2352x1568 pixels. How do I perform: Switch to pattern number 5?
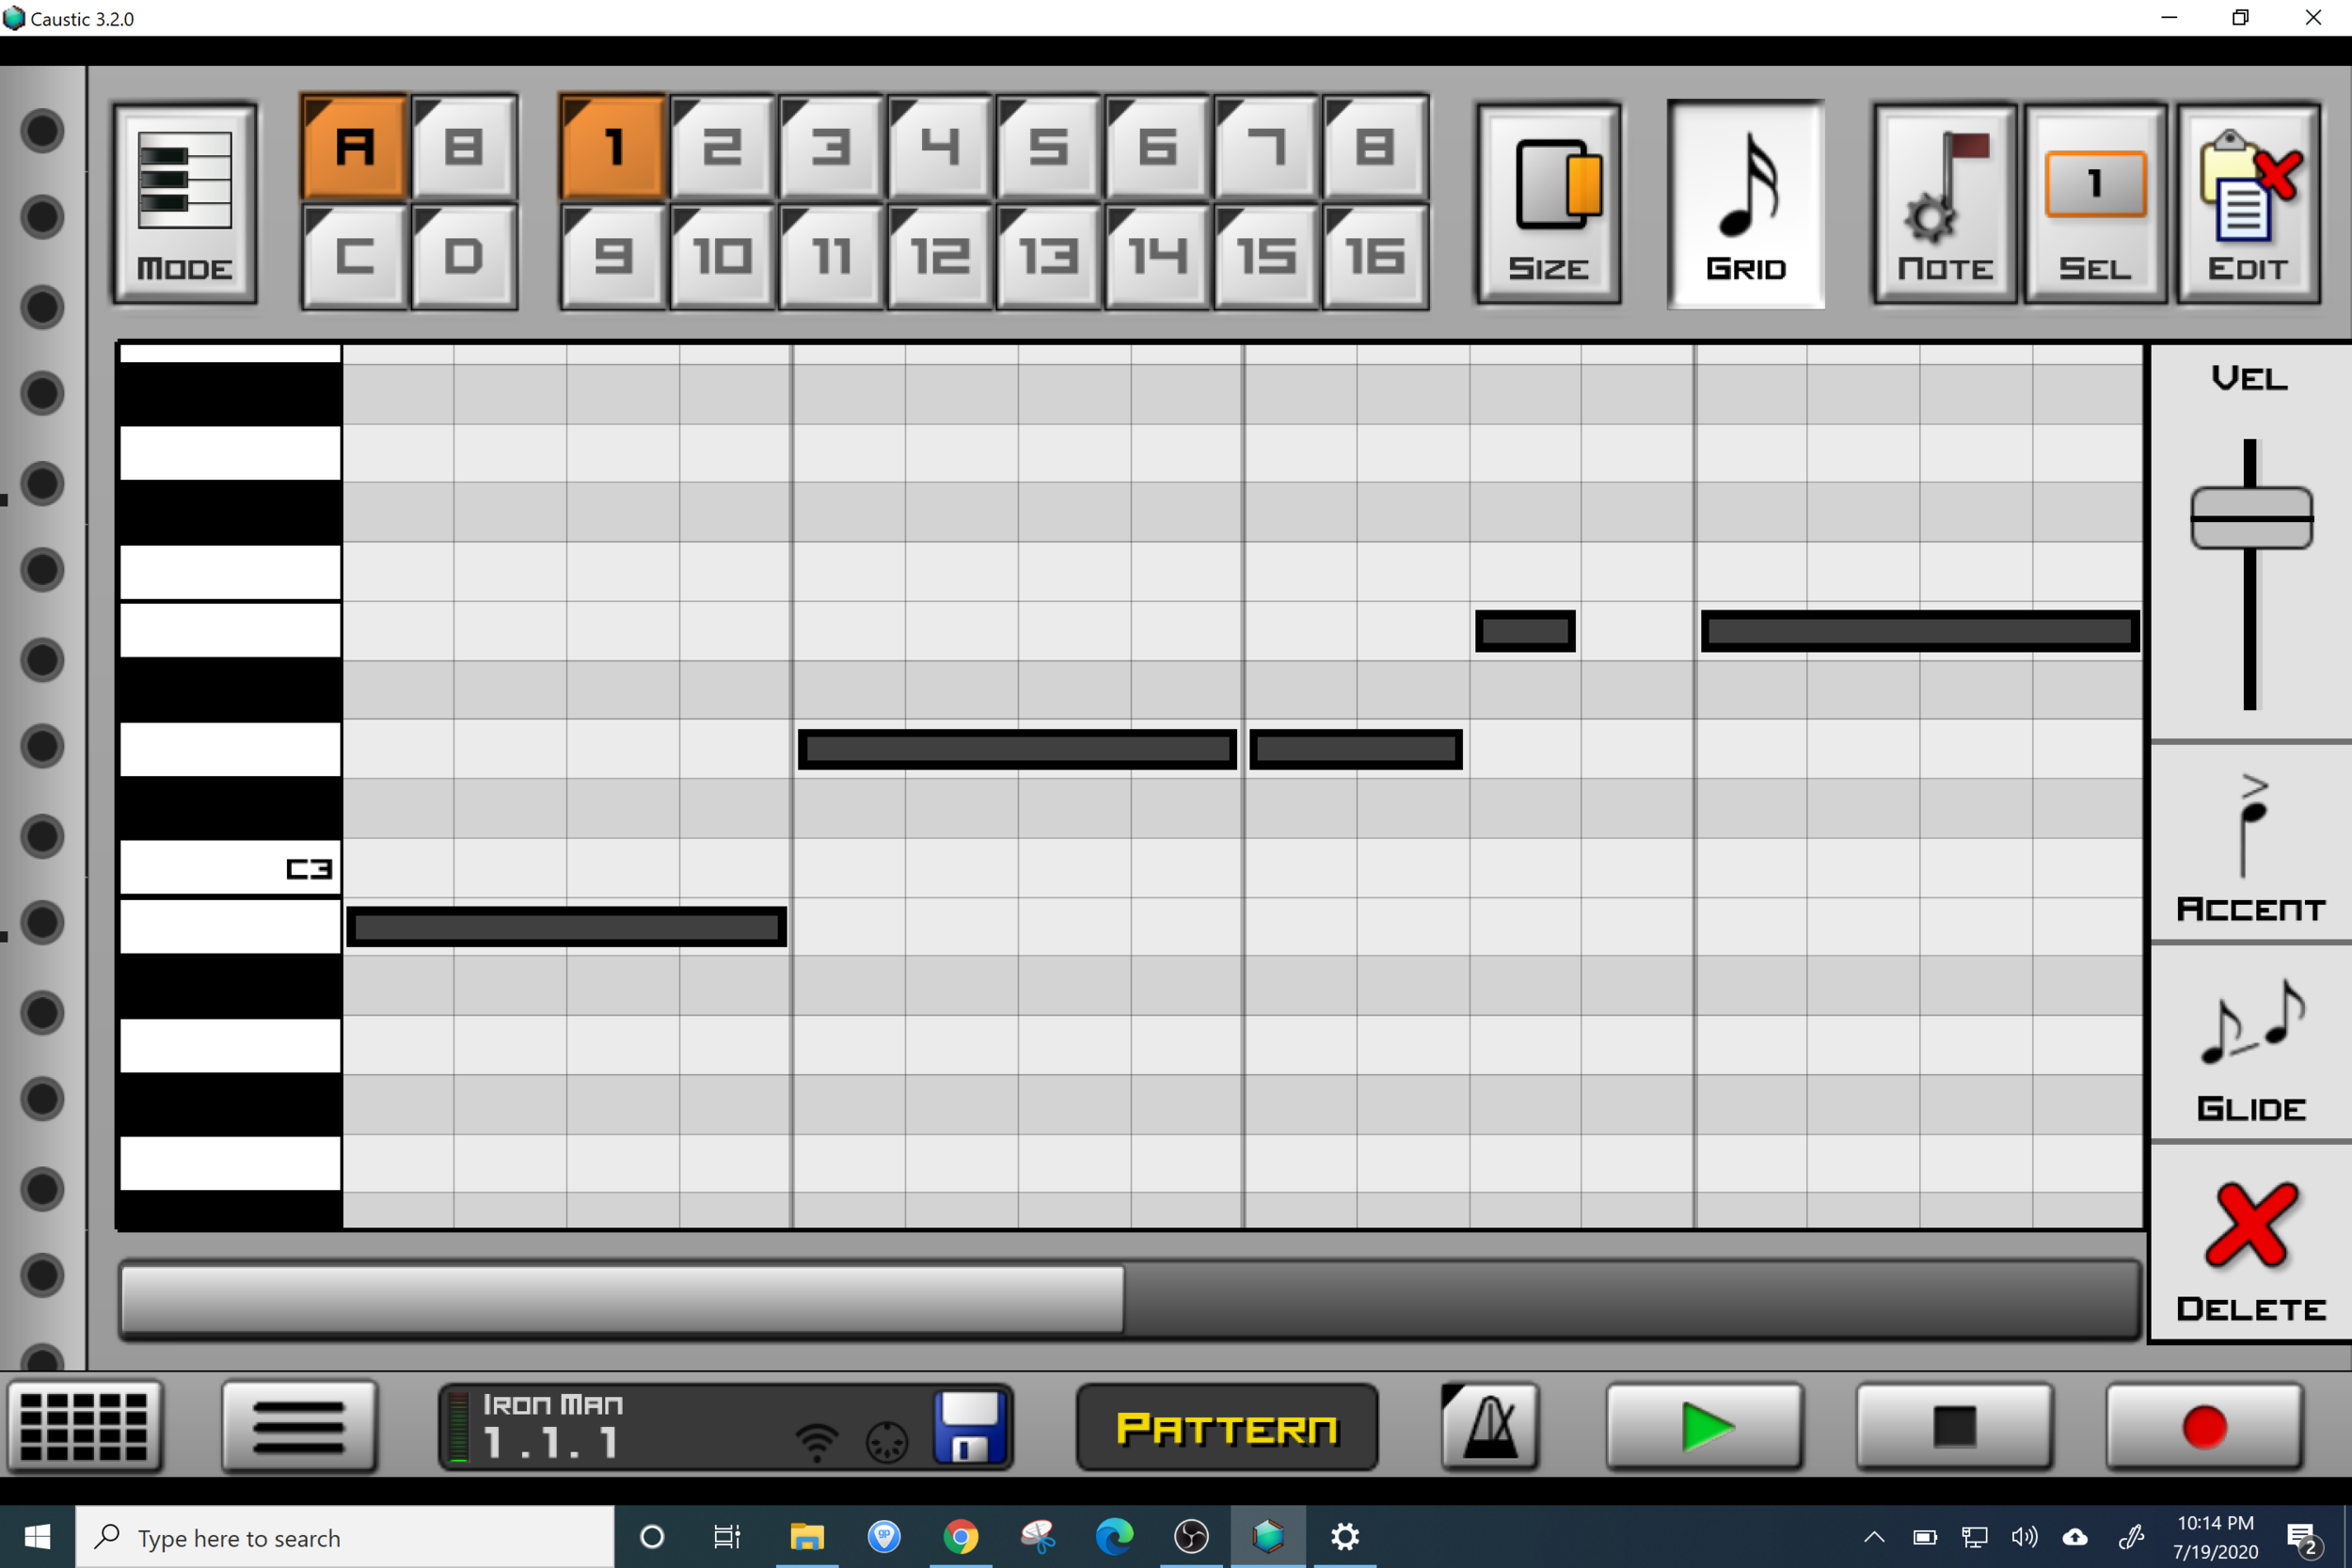click(x=1048, y=147)
